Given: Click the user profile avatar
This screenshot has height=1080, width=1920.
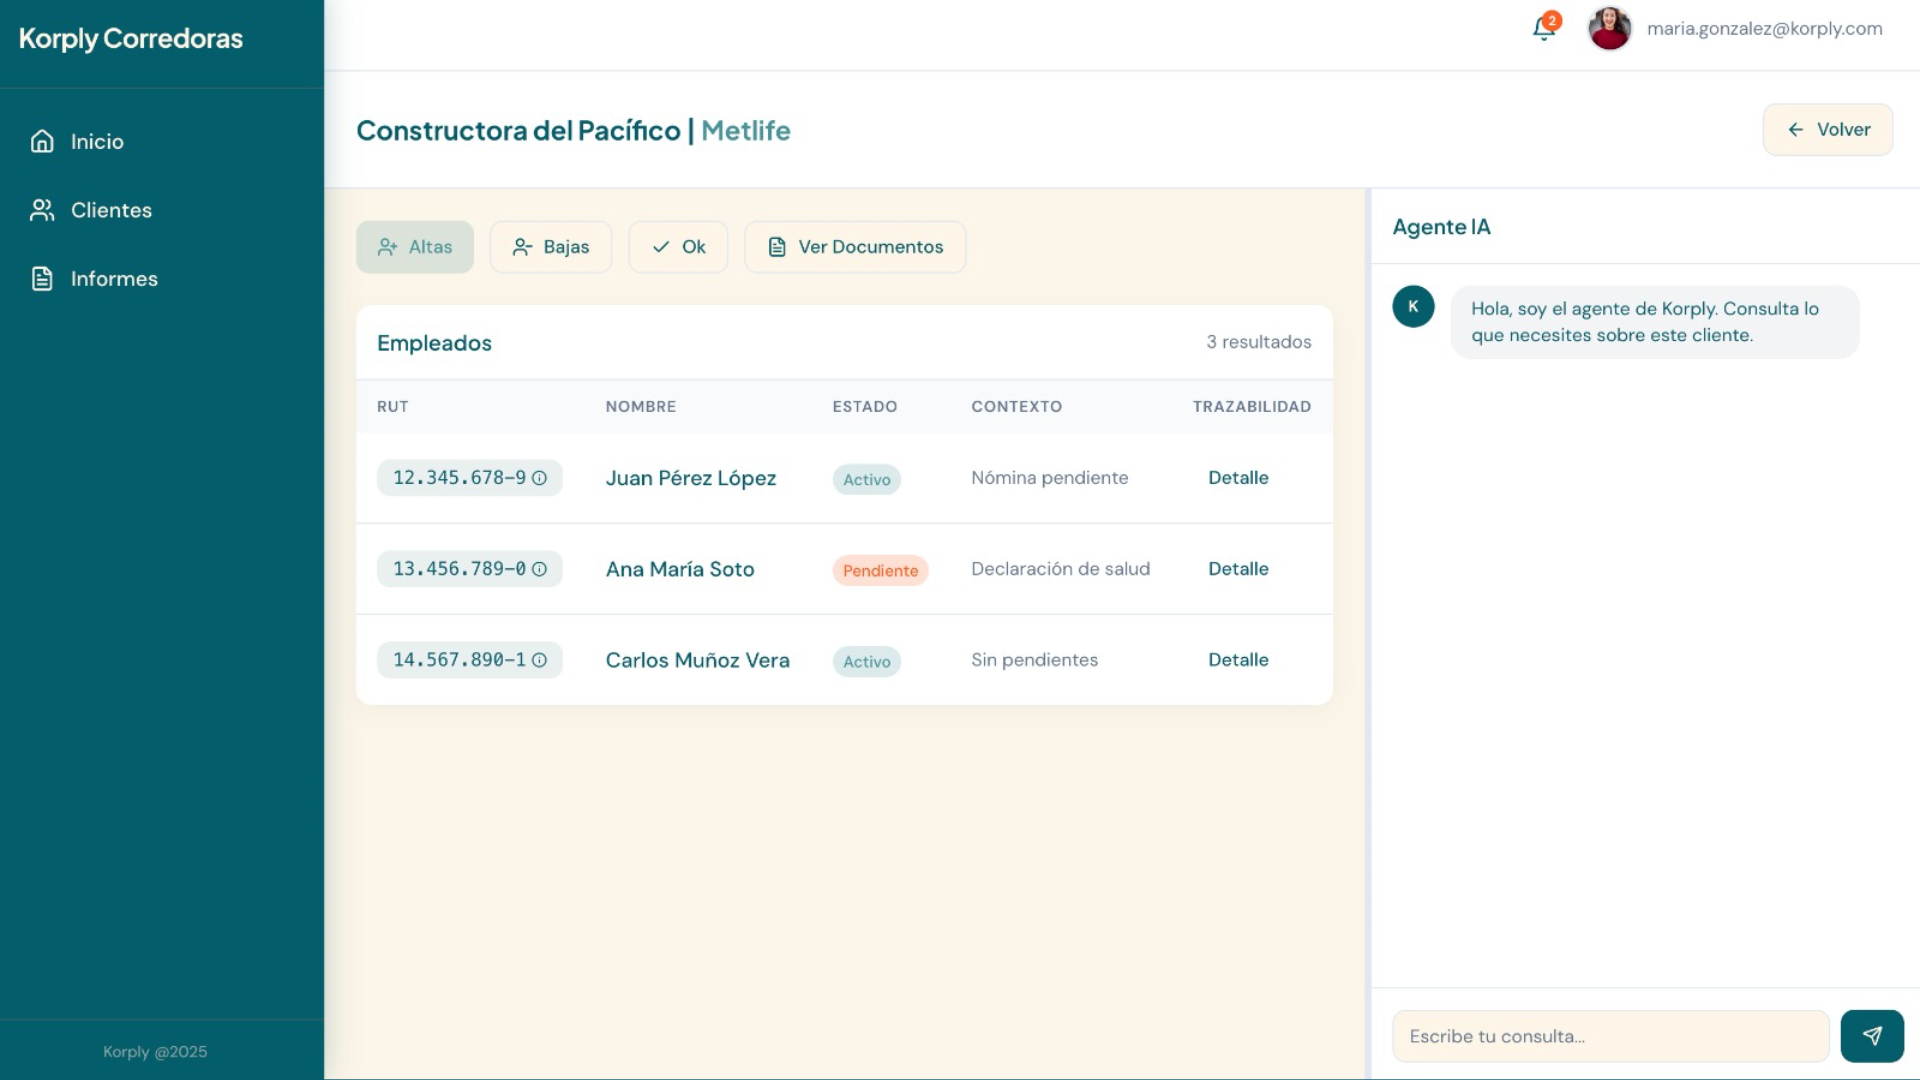Looking at the screenshot, I should [1609, 29].
